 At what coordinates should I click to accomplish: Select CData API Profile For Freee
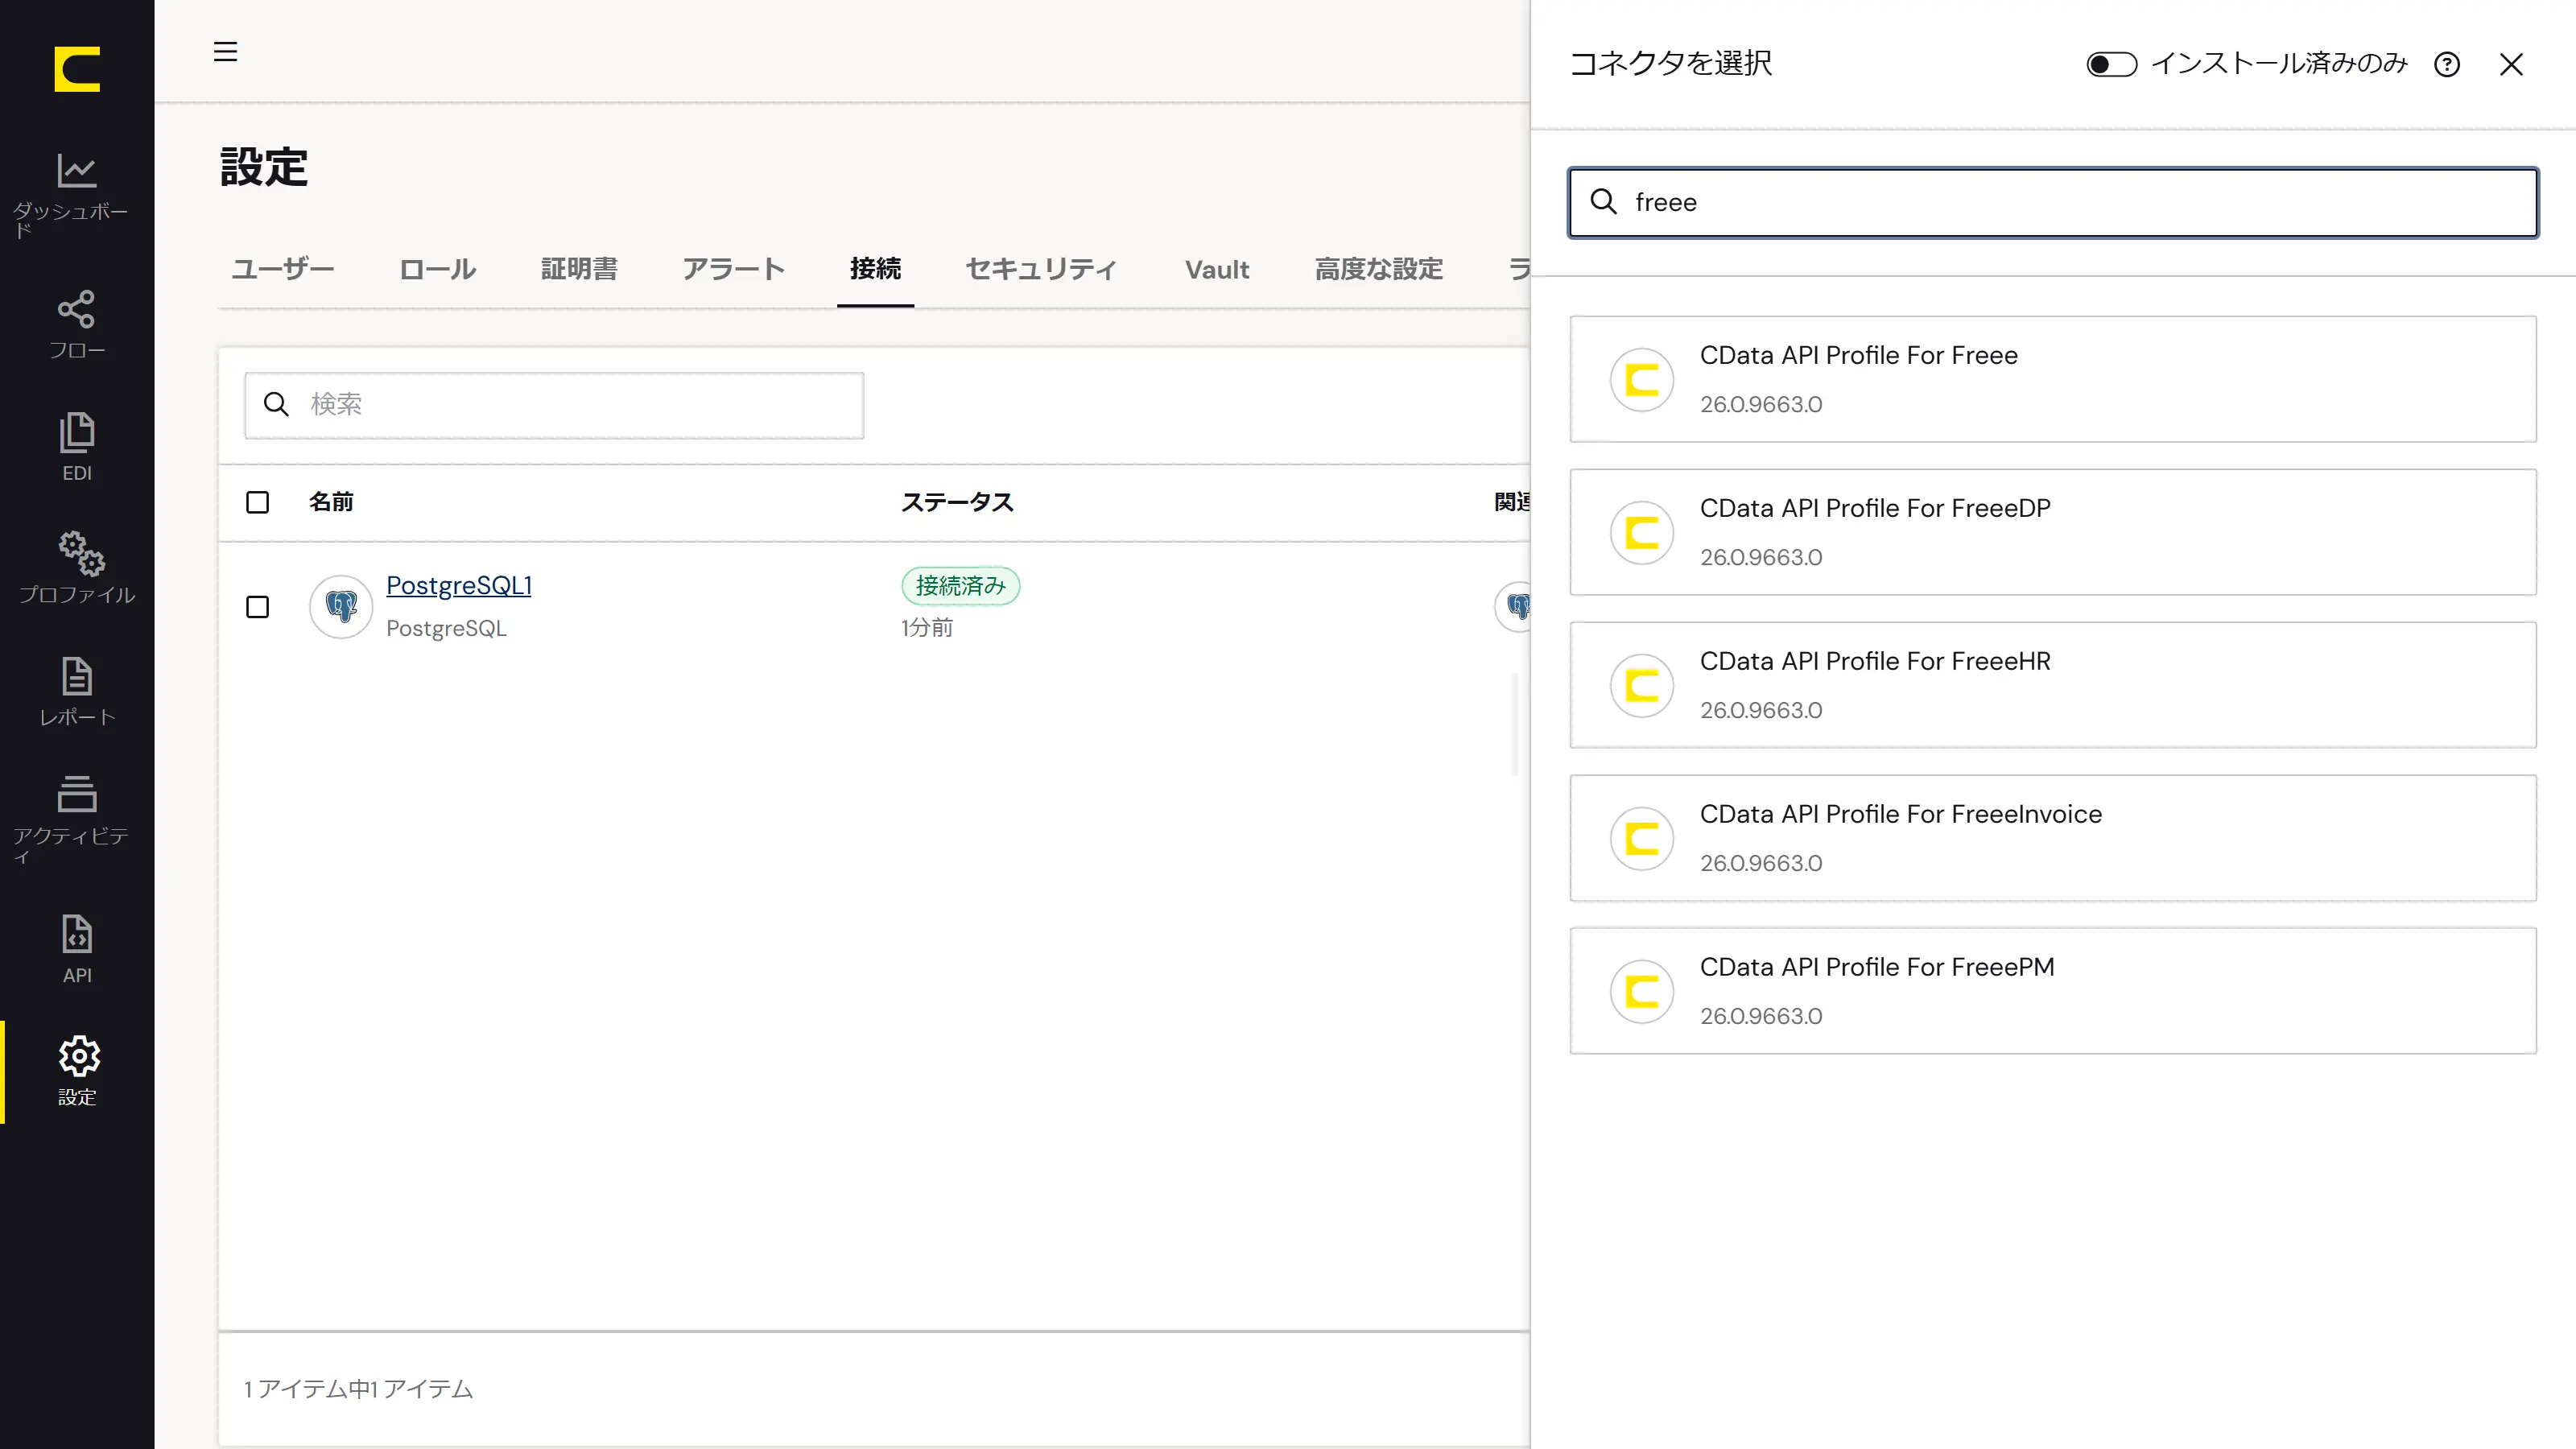[x=2053, y=379]
